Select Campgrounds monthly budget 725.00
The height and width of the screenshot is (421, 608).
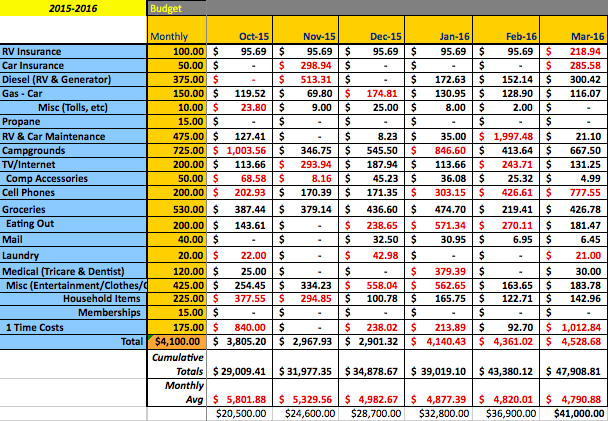(x=177, y=150)
